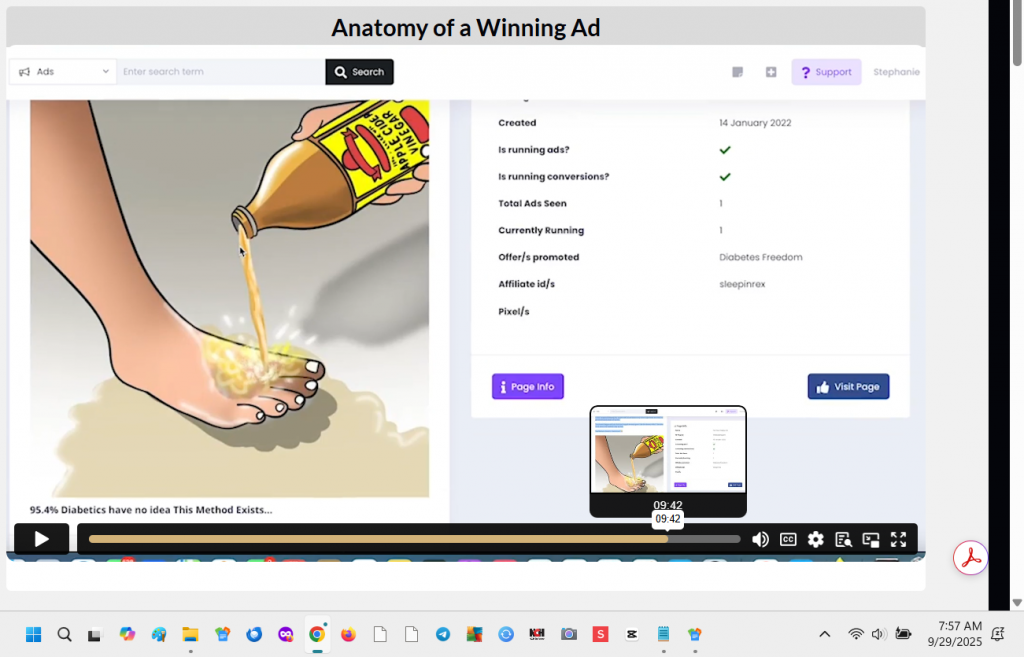Click the plus square icon in header
The height and width of the screenshot is (657, 1024).
[x=771, y=72]
